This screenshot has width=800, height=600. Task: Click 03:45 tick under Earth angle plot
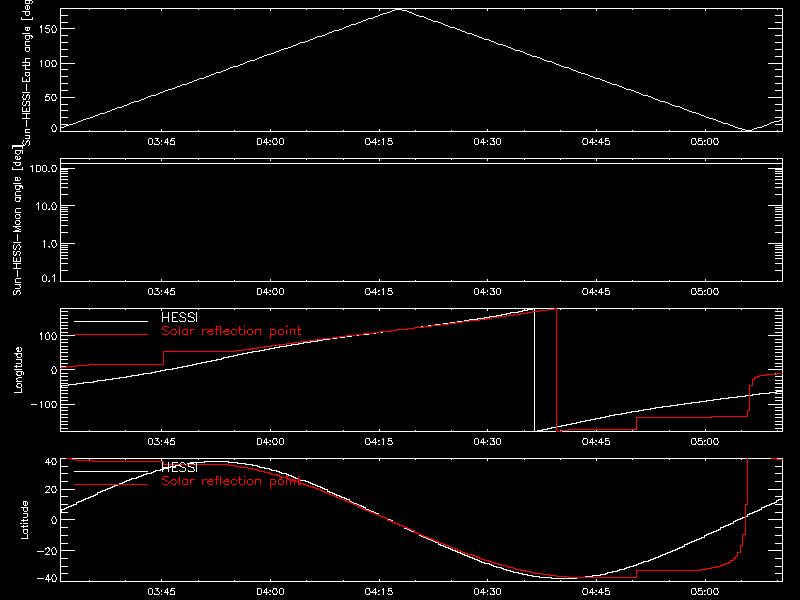click(161, 142)
